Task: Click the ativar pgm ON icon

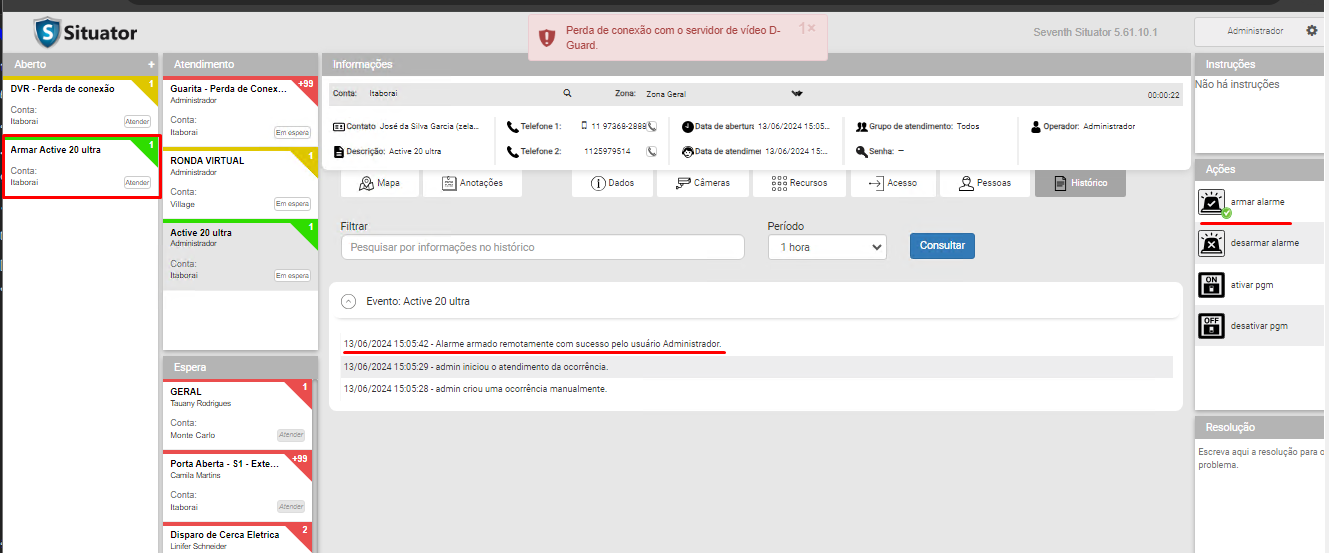Action: [1211, 285]
